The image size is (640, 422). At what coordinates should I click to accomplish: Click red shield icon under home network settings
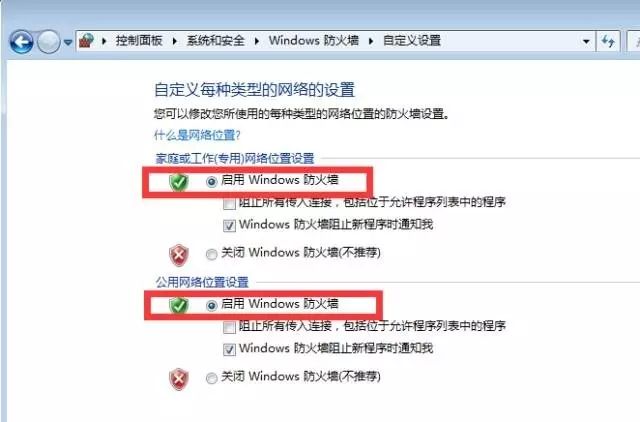click(179, 255)
